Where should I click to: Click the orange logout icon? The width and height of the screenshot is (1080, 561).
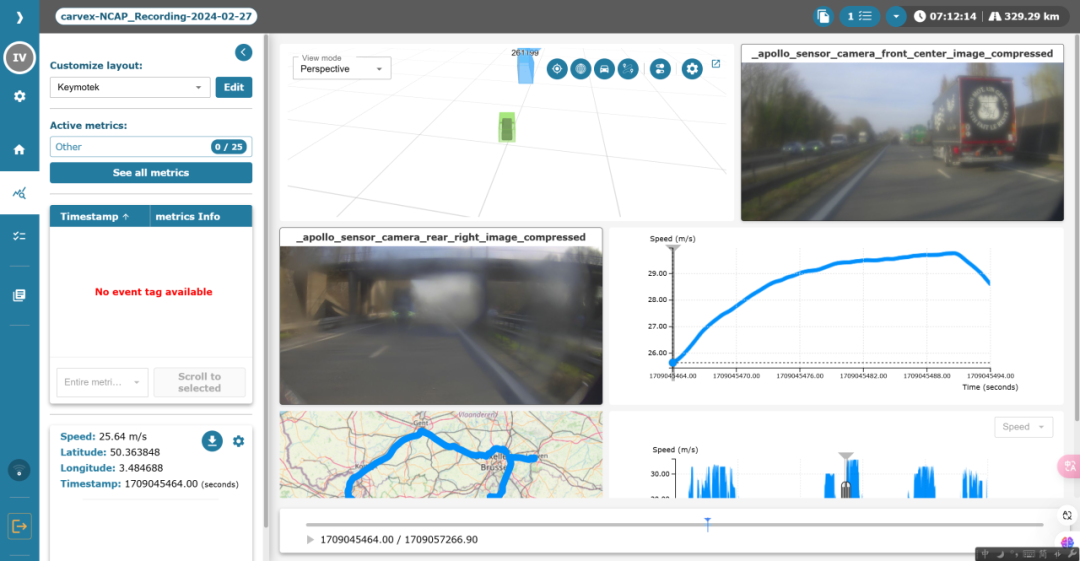coord(19,527)
